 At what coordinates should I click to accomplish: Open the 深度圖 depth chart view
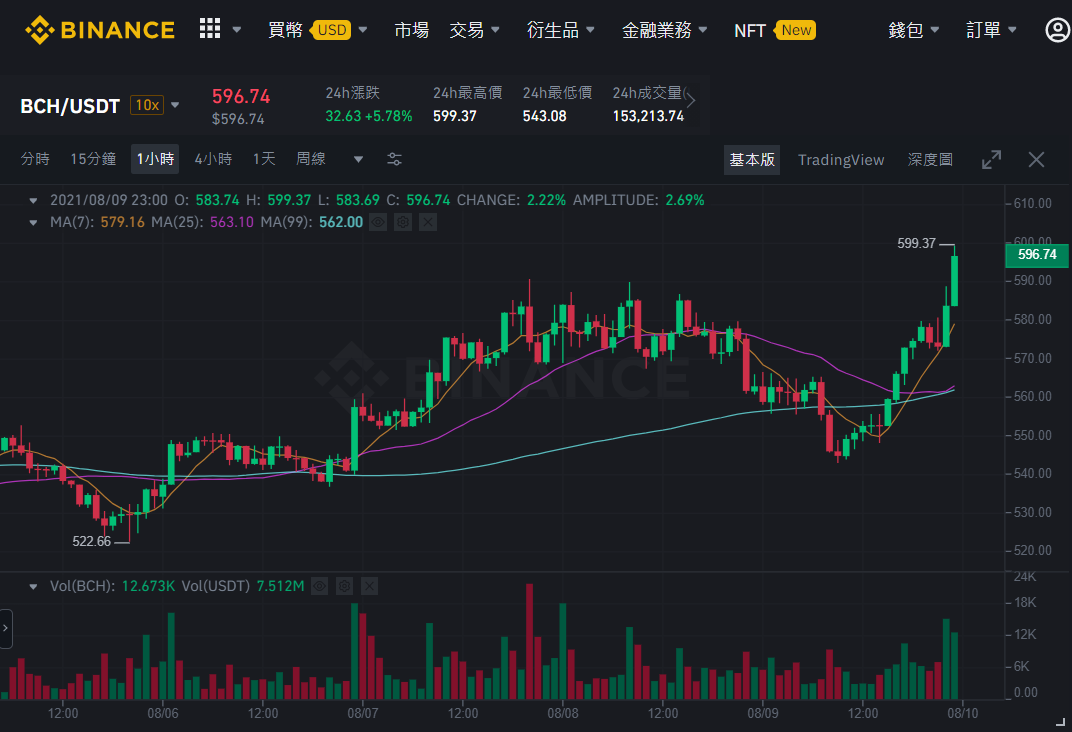pyautogui.click(x=930, y=159)
